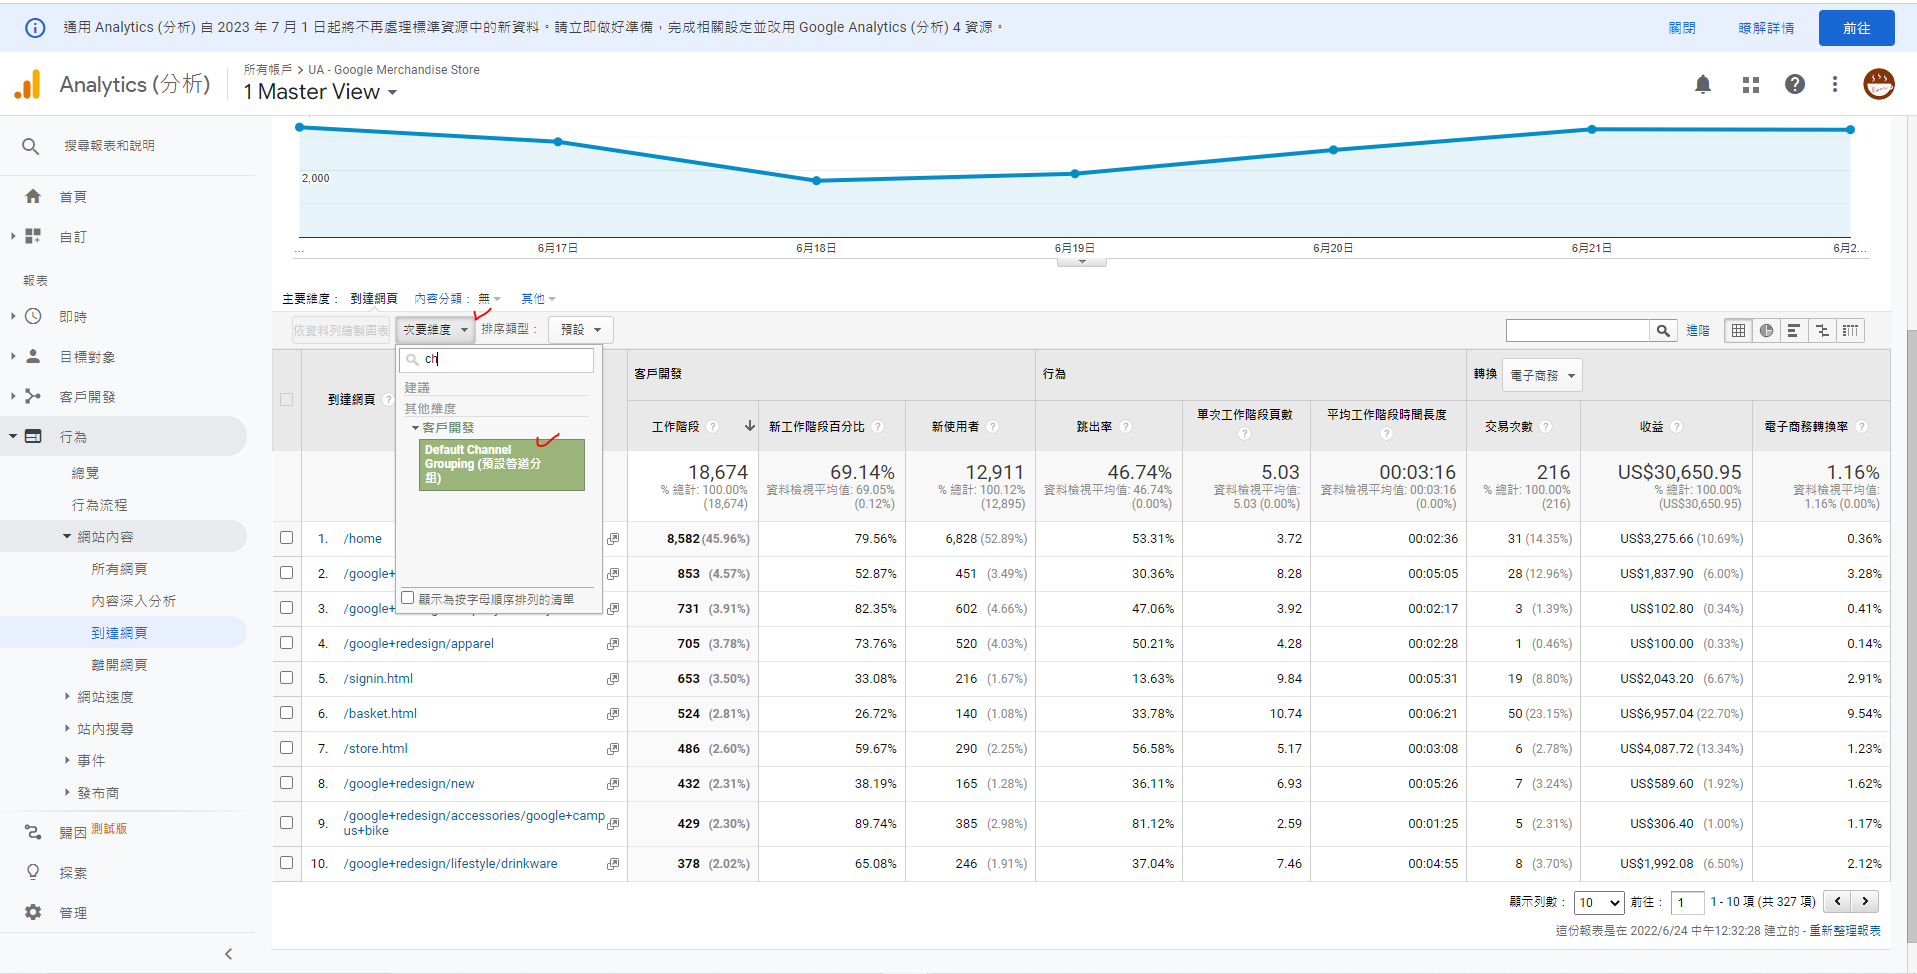This screenshot has height=974, width=1917.
Task: Open the 排序類型 預設 dropdown
Action: [x=580, y=330]
